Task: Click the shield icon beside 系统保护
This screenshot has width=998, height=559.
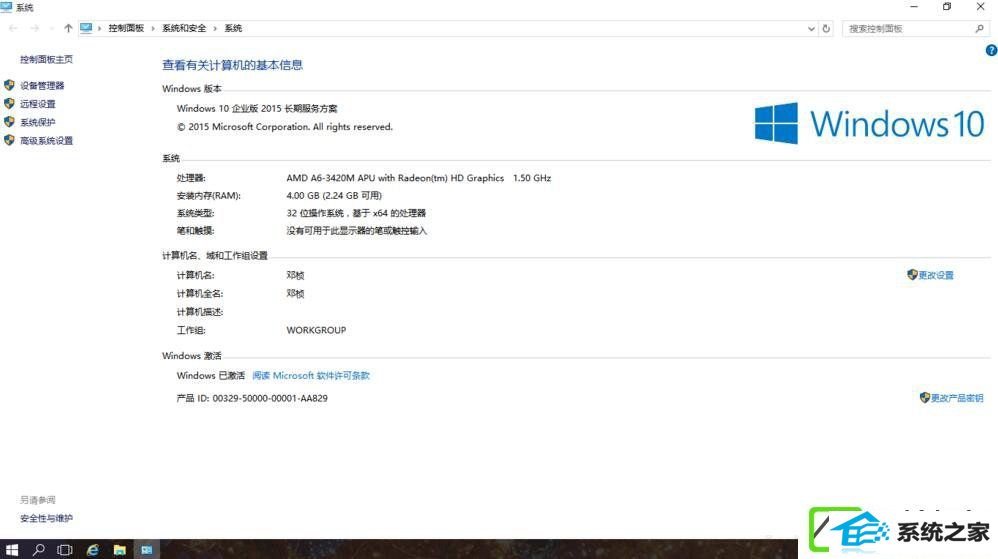Action: pyautogui.click(x=9, y=122)
